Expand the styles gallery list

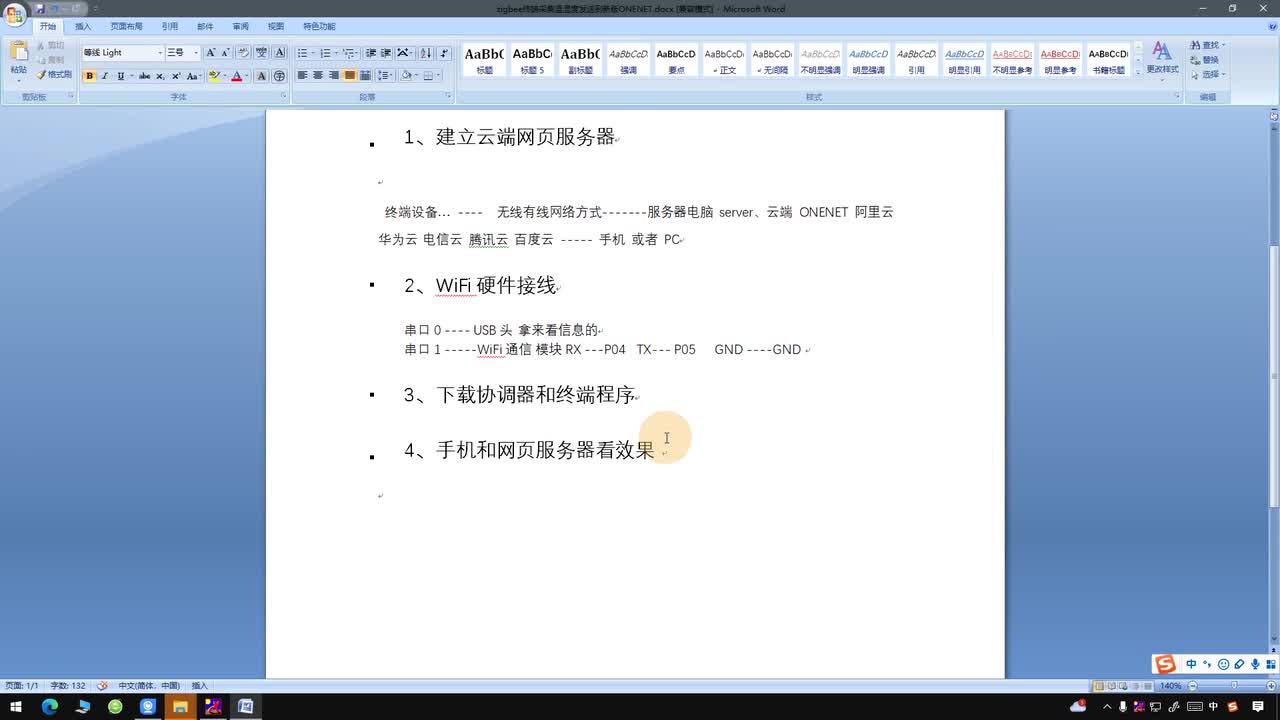pyautogui.click(x=1138, y=73)
